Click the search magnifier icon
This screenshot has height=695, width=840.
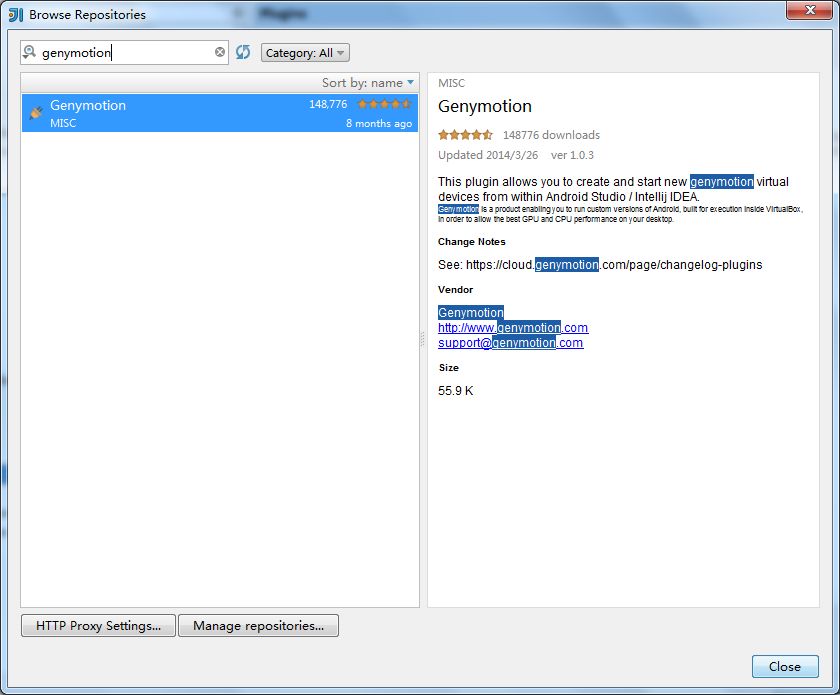point(29,52)
